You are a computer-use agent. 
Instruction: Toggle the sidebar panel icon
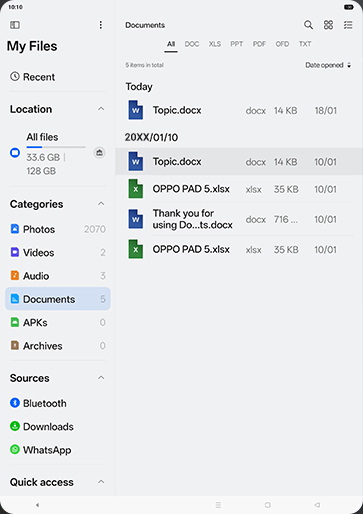point(15,25)
